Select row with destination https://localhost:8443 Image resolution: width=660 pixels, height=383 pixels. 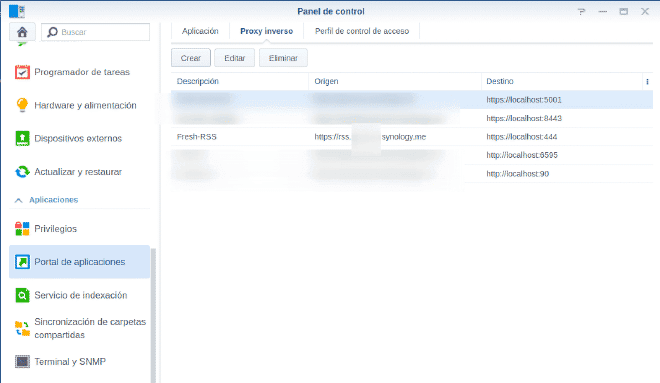pyautogui.click(x=412, y=118)
